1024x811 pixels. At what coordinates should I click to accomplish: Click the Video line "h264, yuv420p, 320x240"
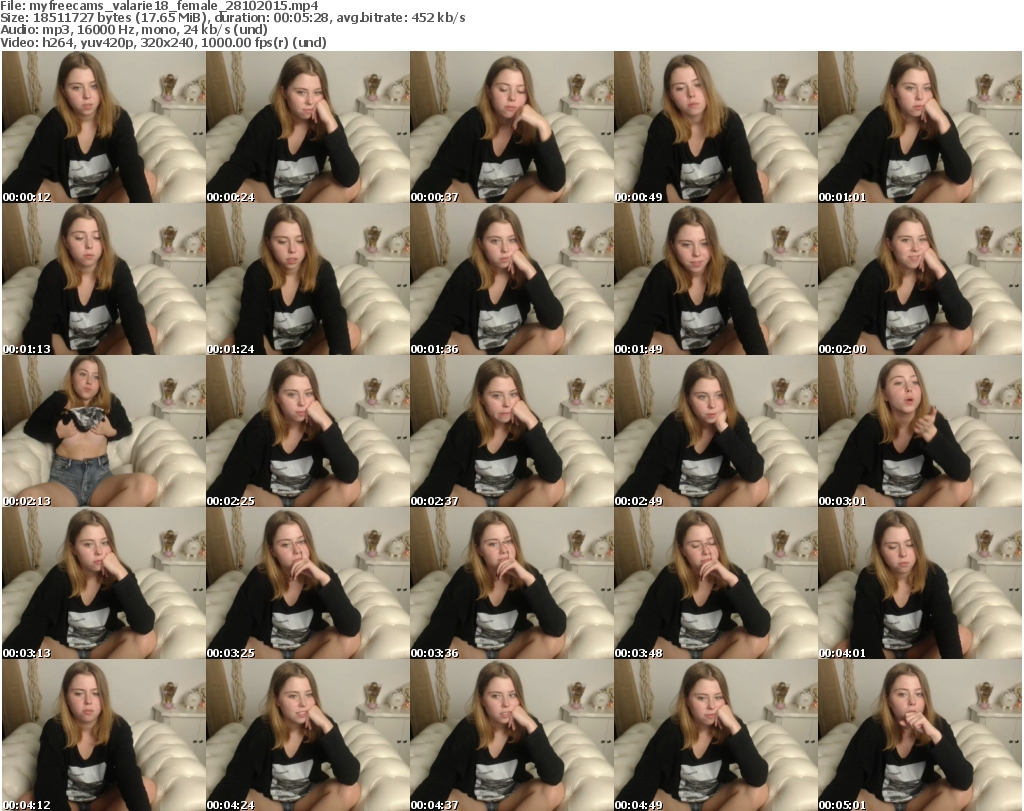(x=116, y=42)
